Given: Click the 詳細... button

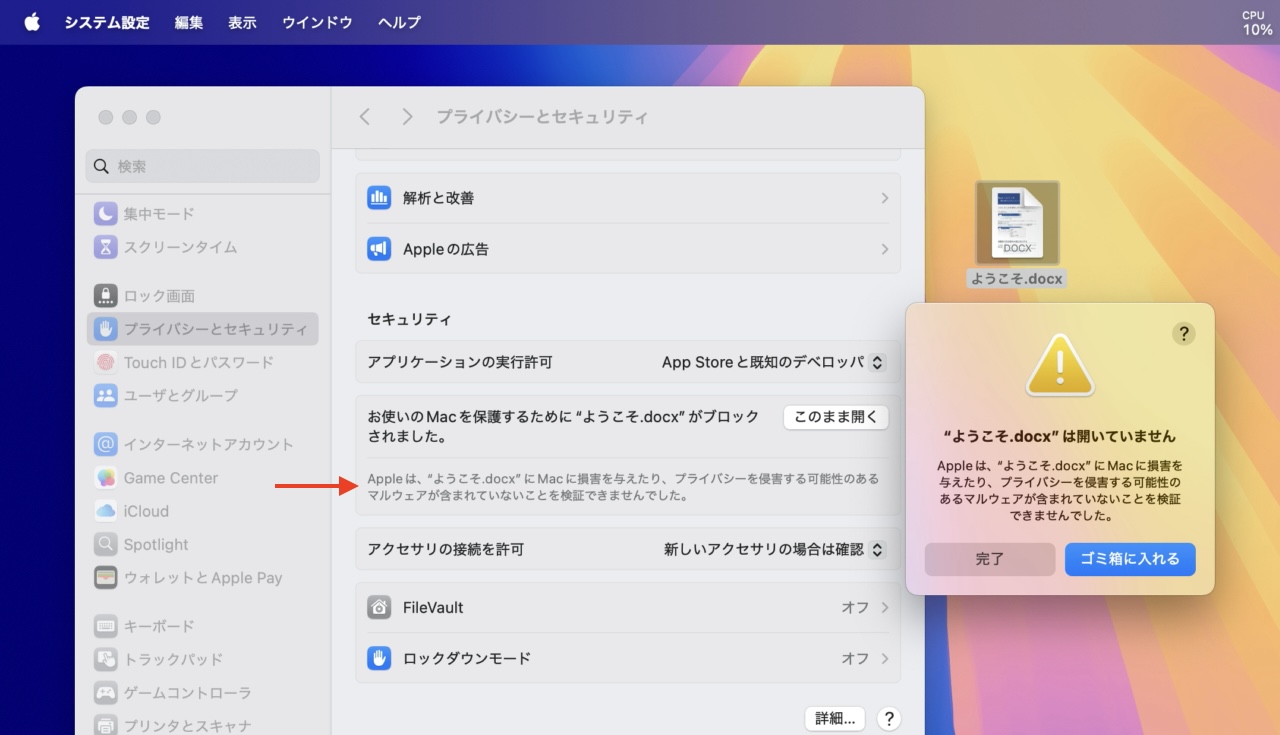Looking at the screenshot, I should [x=835, y=718].
